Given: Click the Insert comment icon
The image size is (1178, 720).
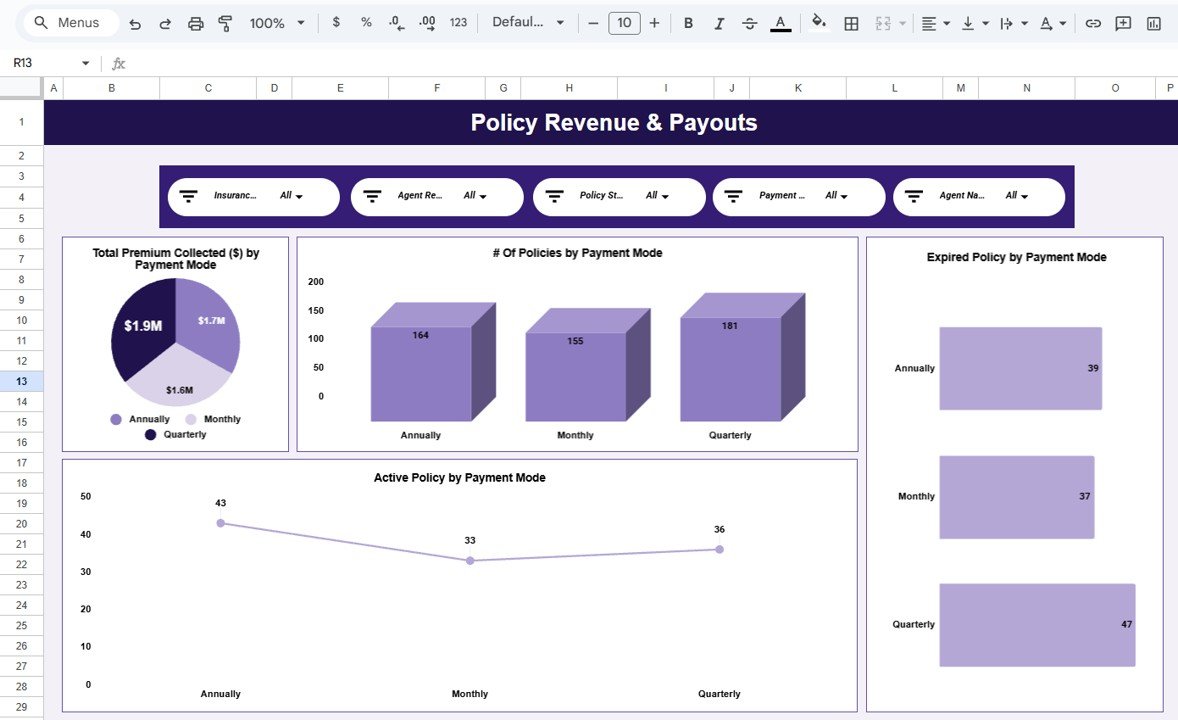Looking at the screenshot, I should [1122, 22].
